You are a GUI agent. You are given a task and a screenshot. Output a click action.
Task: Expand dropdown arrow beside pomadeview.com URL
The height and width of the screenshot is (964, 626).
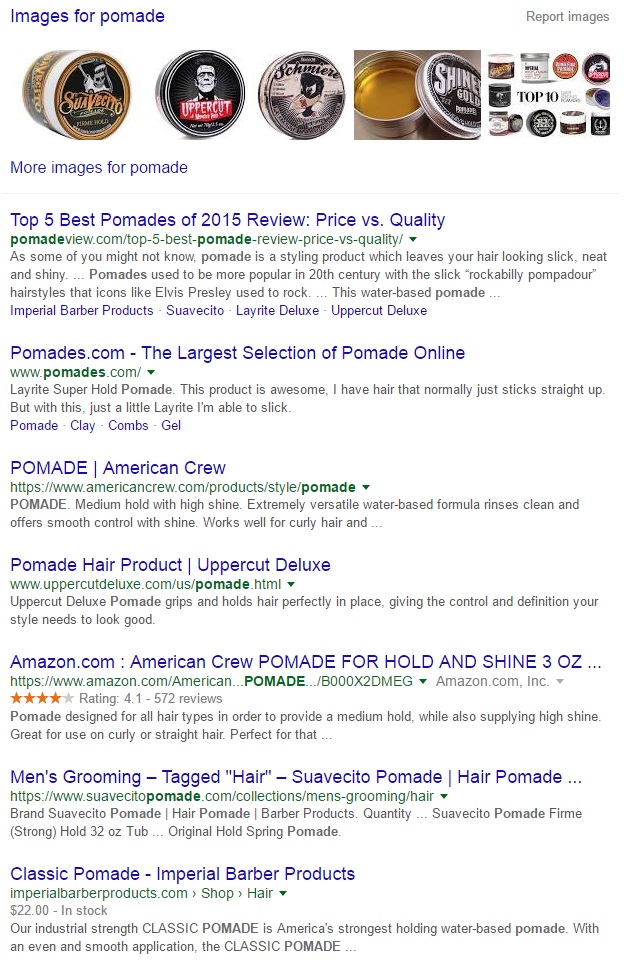pos(413,240)
